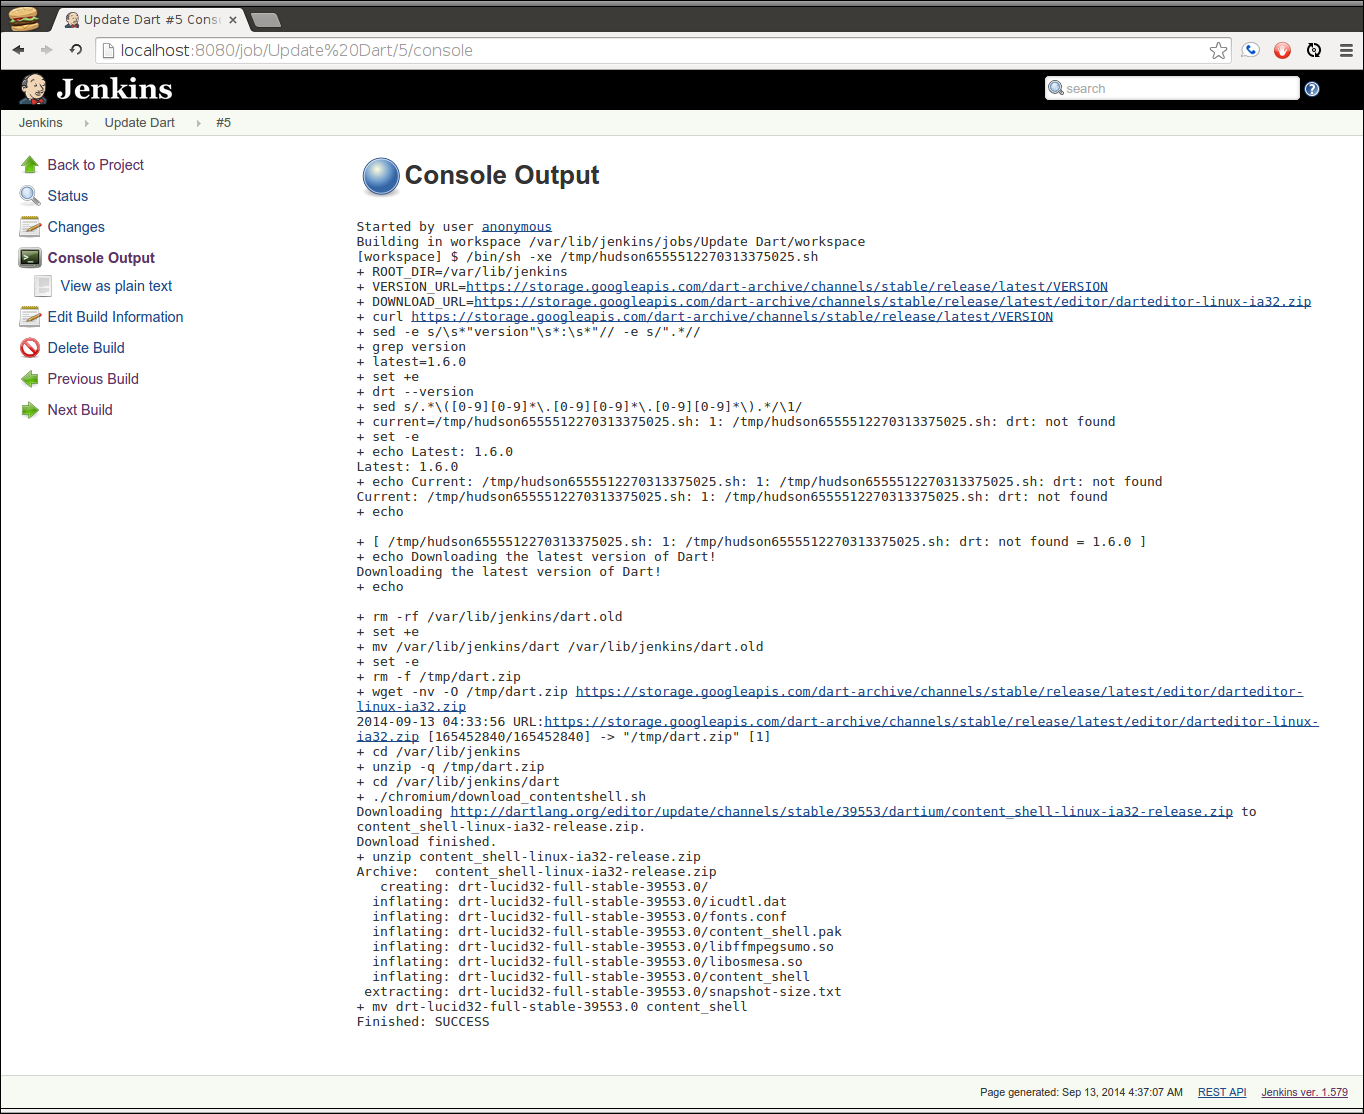The width and height of the screenshot is (1364, 1114).
Task: Click the Next Build green arrow icon
Action: click(29, 409)
